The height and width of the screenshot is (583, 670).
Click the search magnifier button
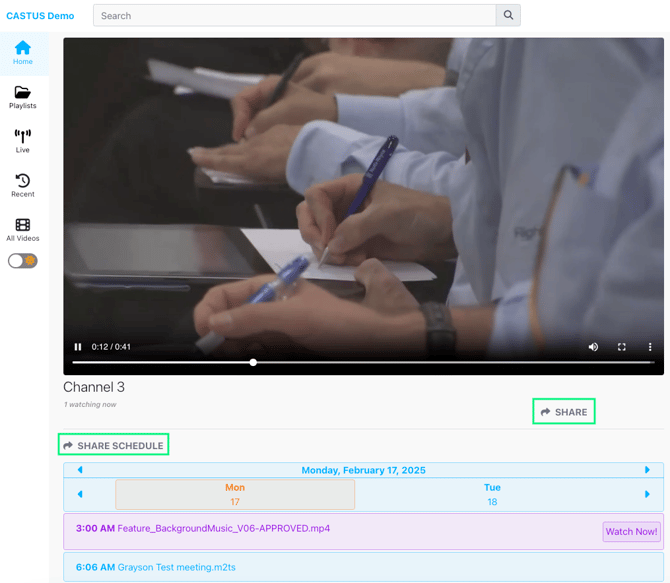pos(508,16)
